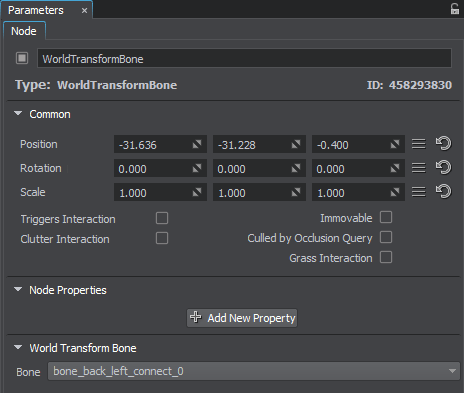Open the Position row options menu icon
464x393 pixels.
coord(419,144)
